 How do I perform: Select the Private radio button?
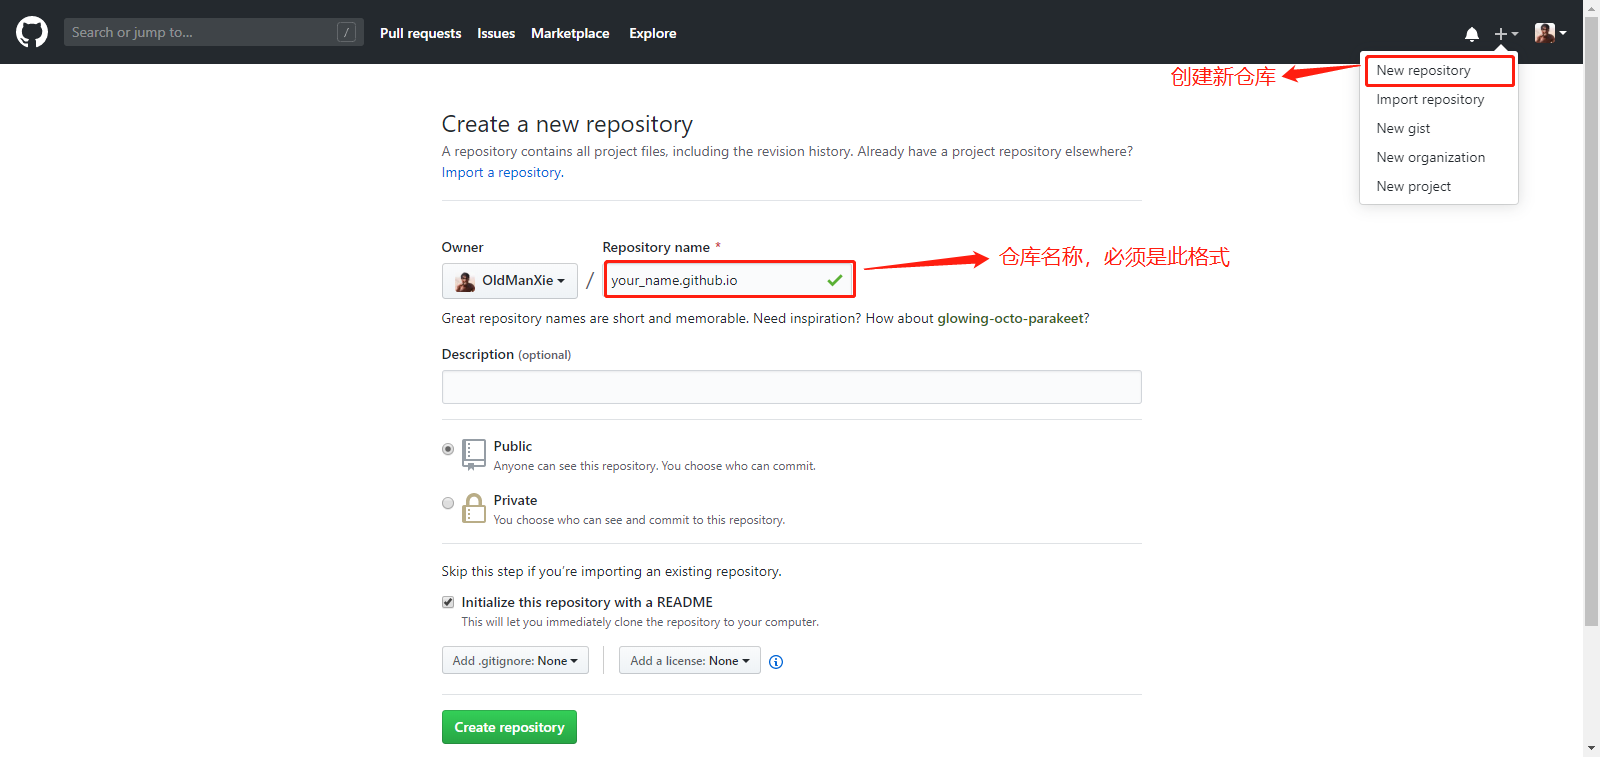tap(448, 503)
